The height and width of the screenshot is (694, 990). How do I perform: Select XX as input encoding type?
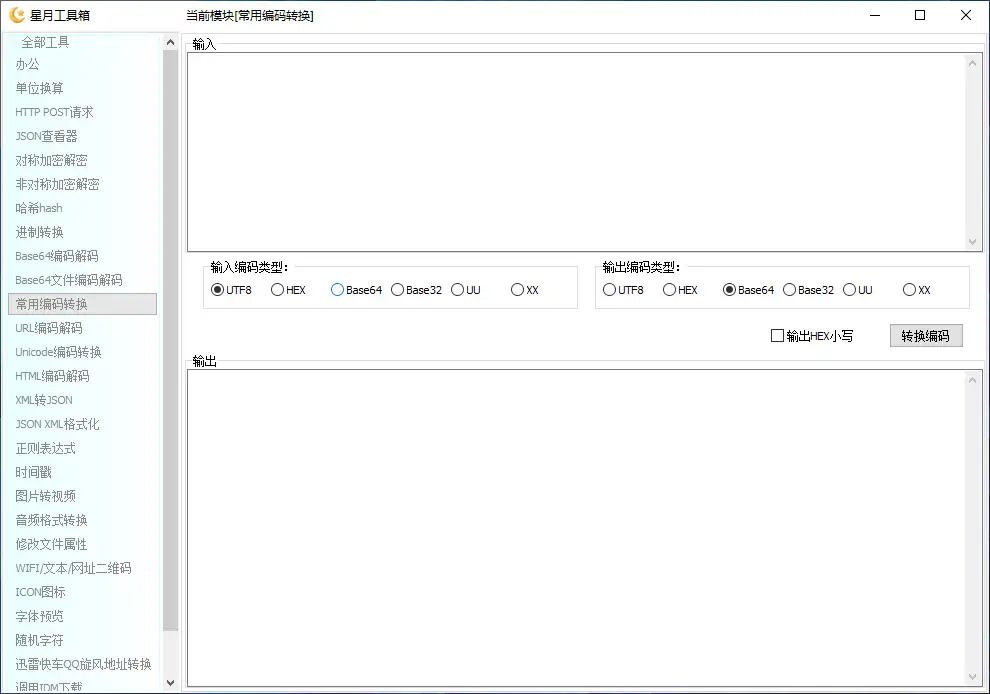click(x=524, y=290)
